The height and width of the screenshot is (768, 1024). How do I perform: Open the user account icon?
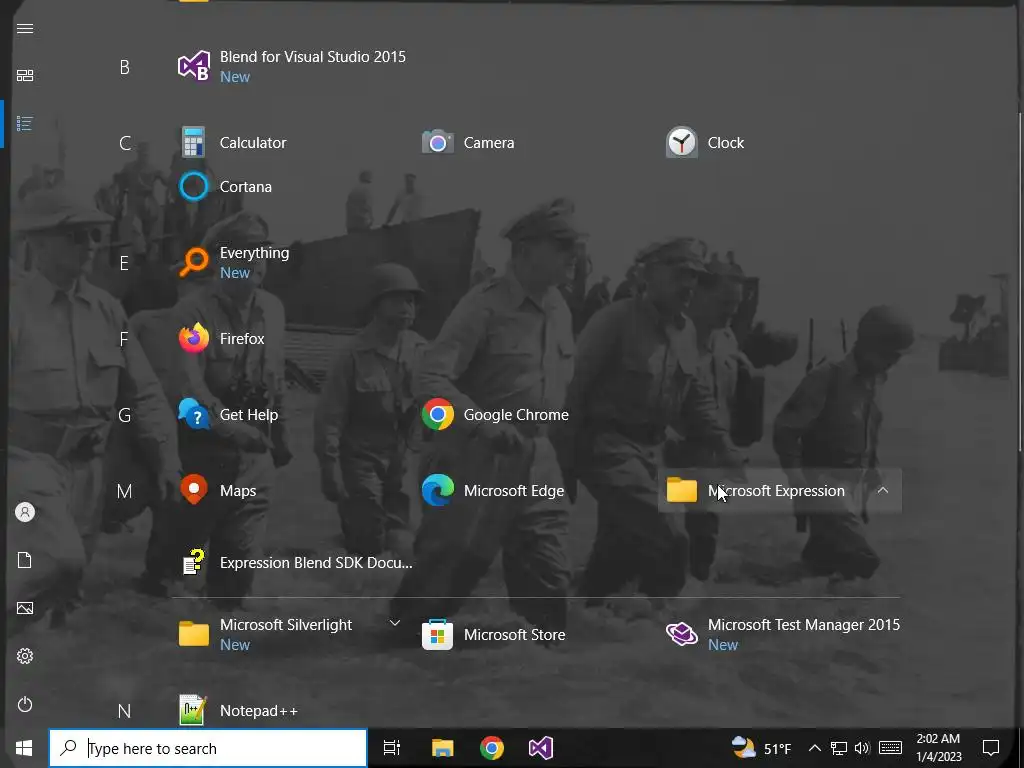click(x=25, y=512)
